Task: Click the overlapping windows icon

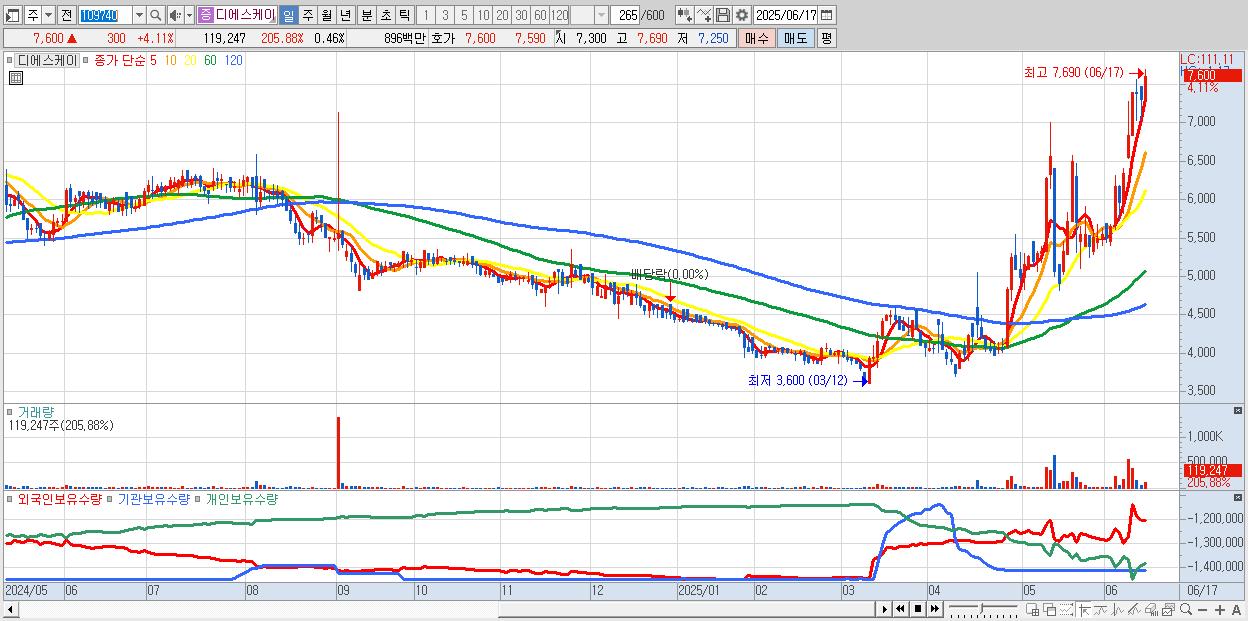Action: tap(1051, 610)
